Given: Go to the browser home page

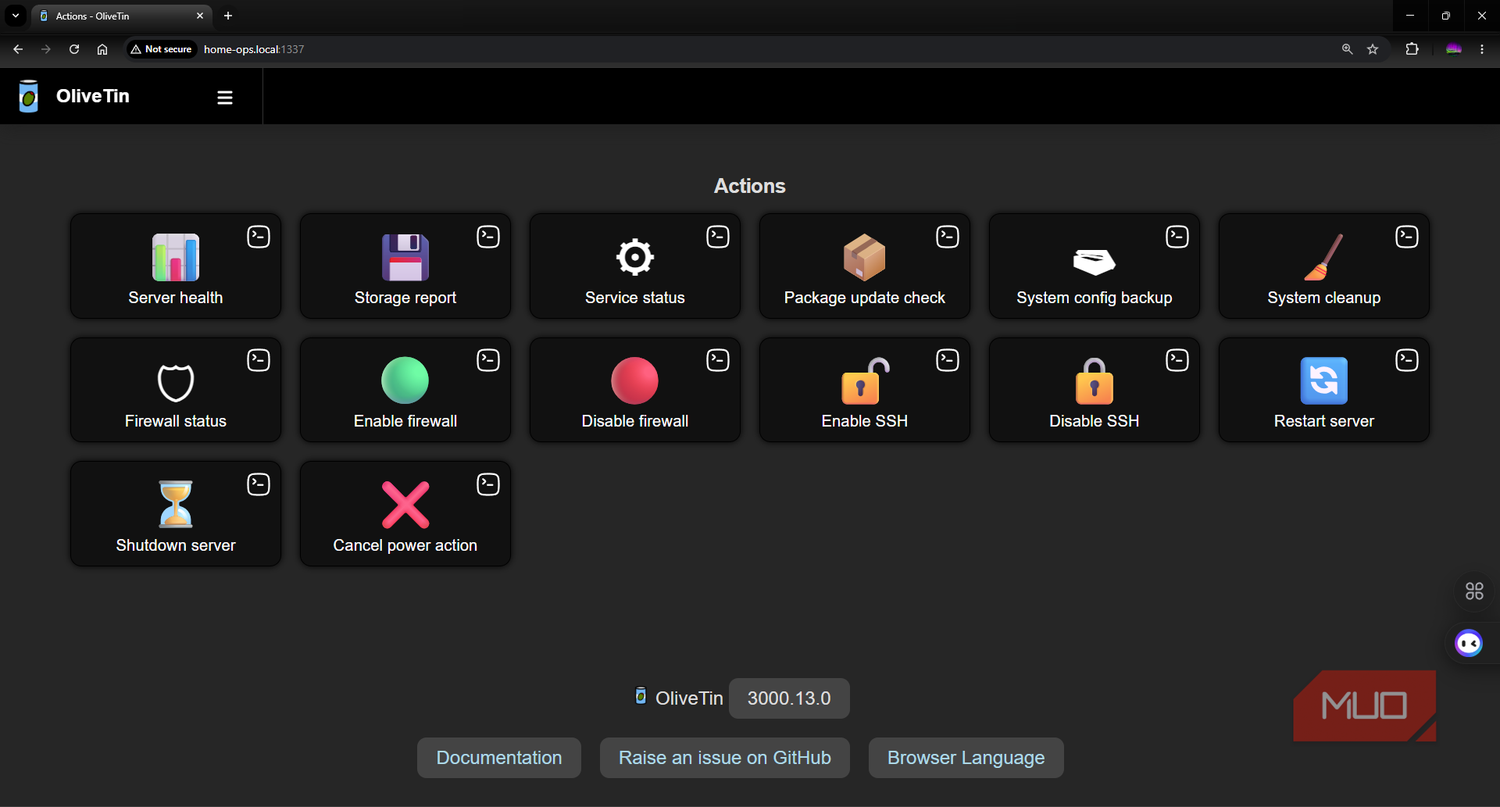Looking at the screenshot, I should click(x=102, y=49).
